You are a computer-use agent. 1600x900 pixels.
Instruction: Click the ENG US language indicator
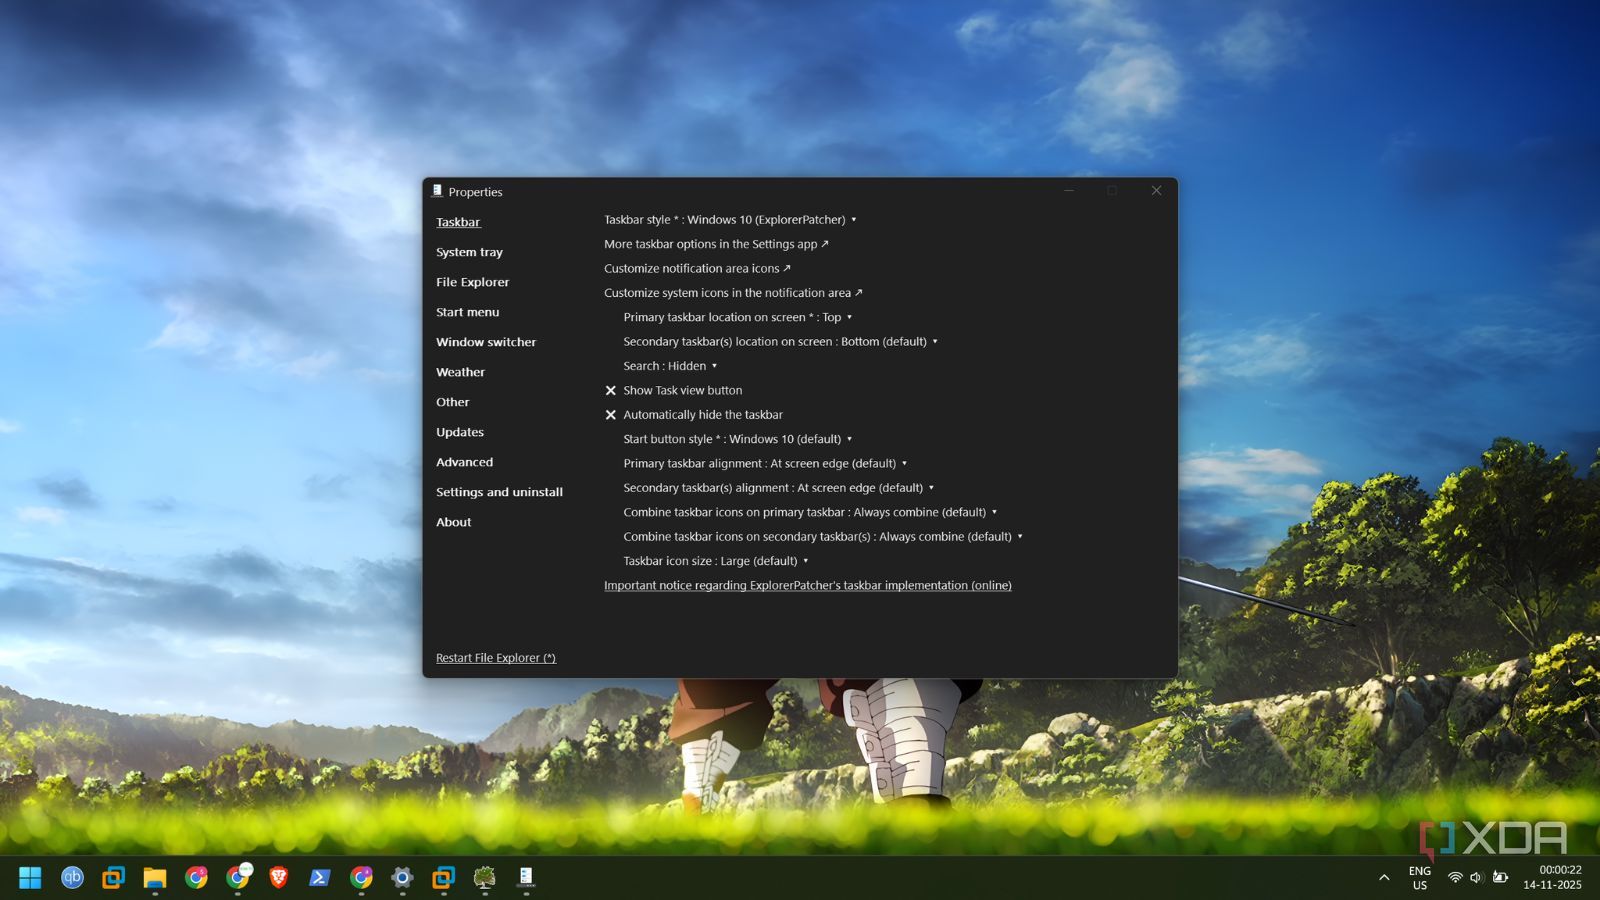(x=1420, y=878)
